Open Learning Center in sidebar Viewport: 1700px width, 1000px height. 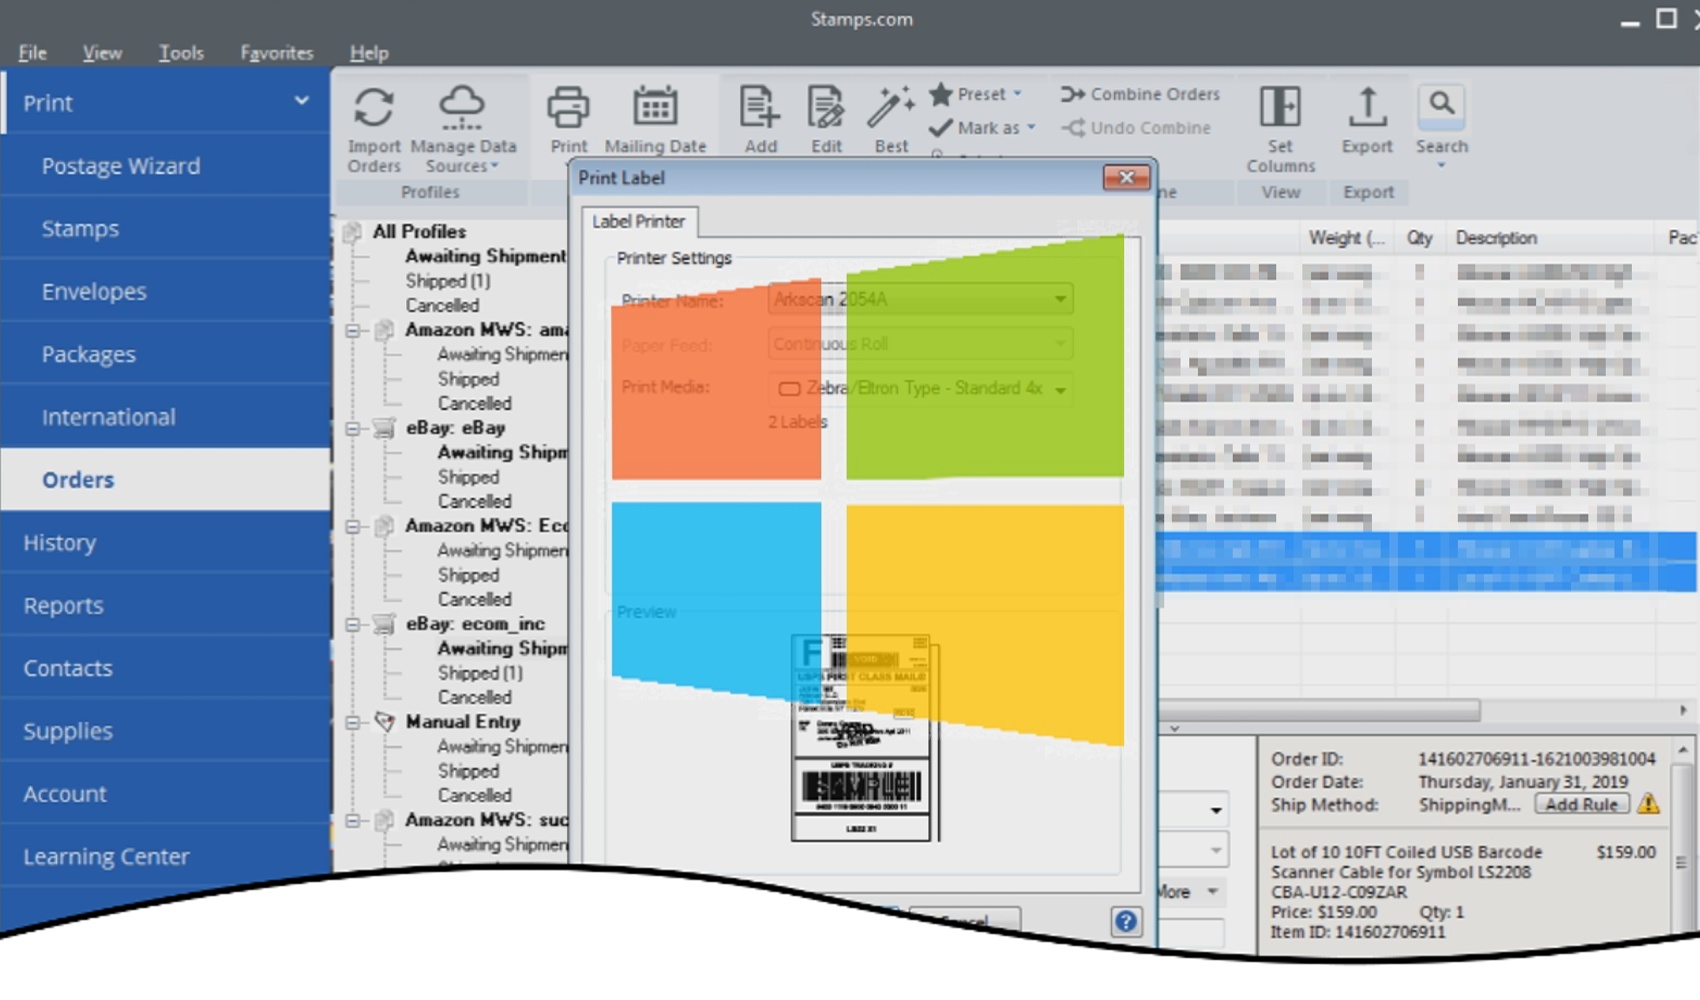tap(165, 857)
